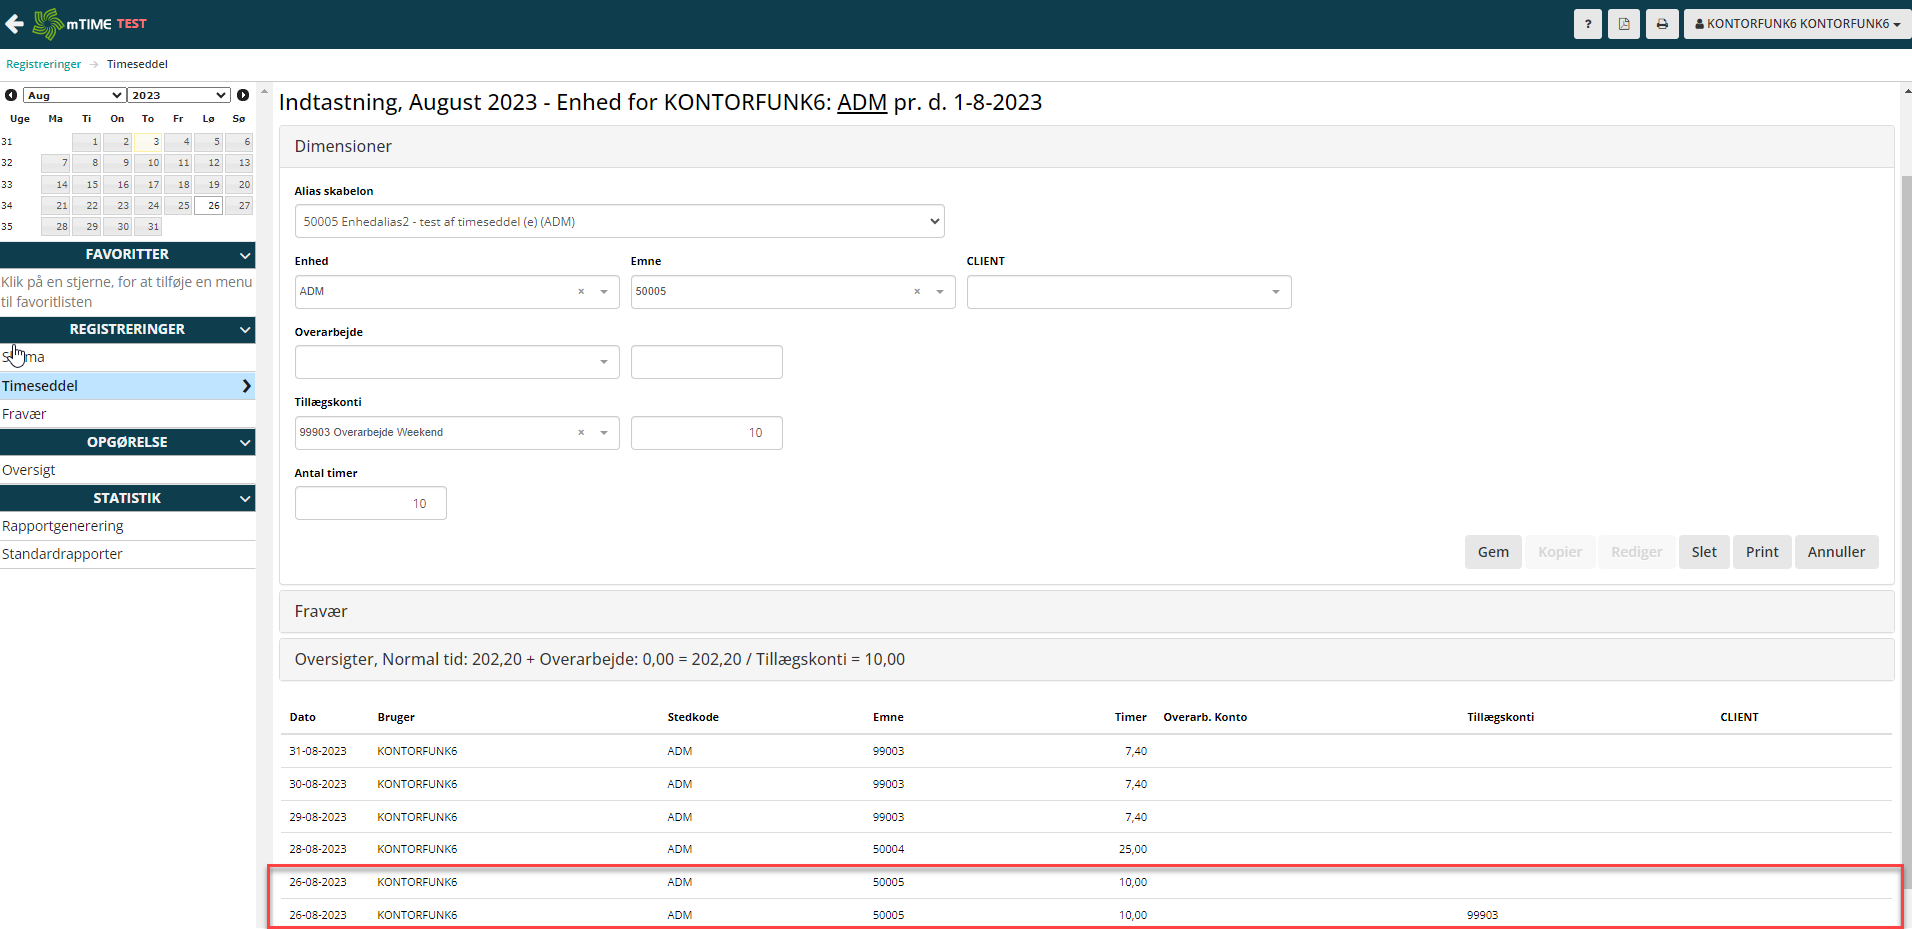Open the Overarbejde dropdown
Viewport: 1912px width, 929px height.
pyautogui.click(x=456, y=362)
